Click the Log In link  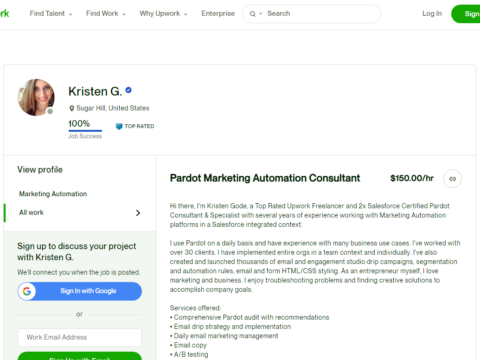pos(432,14)
